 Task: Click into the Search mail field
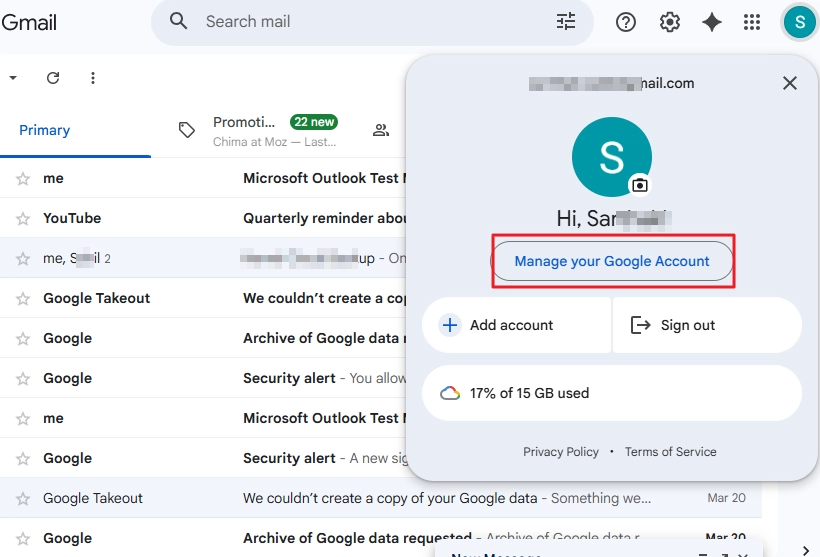click(x=371, y=21)
